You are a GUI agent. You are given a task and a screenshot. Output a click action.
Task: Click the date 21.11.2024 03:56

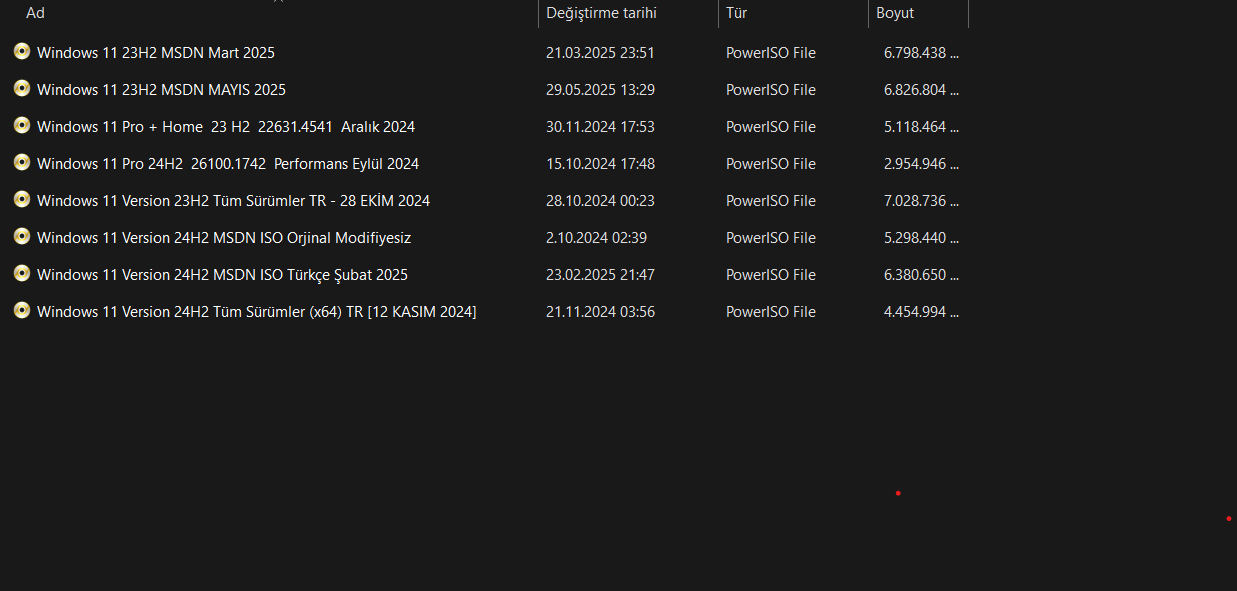[600, 312]
